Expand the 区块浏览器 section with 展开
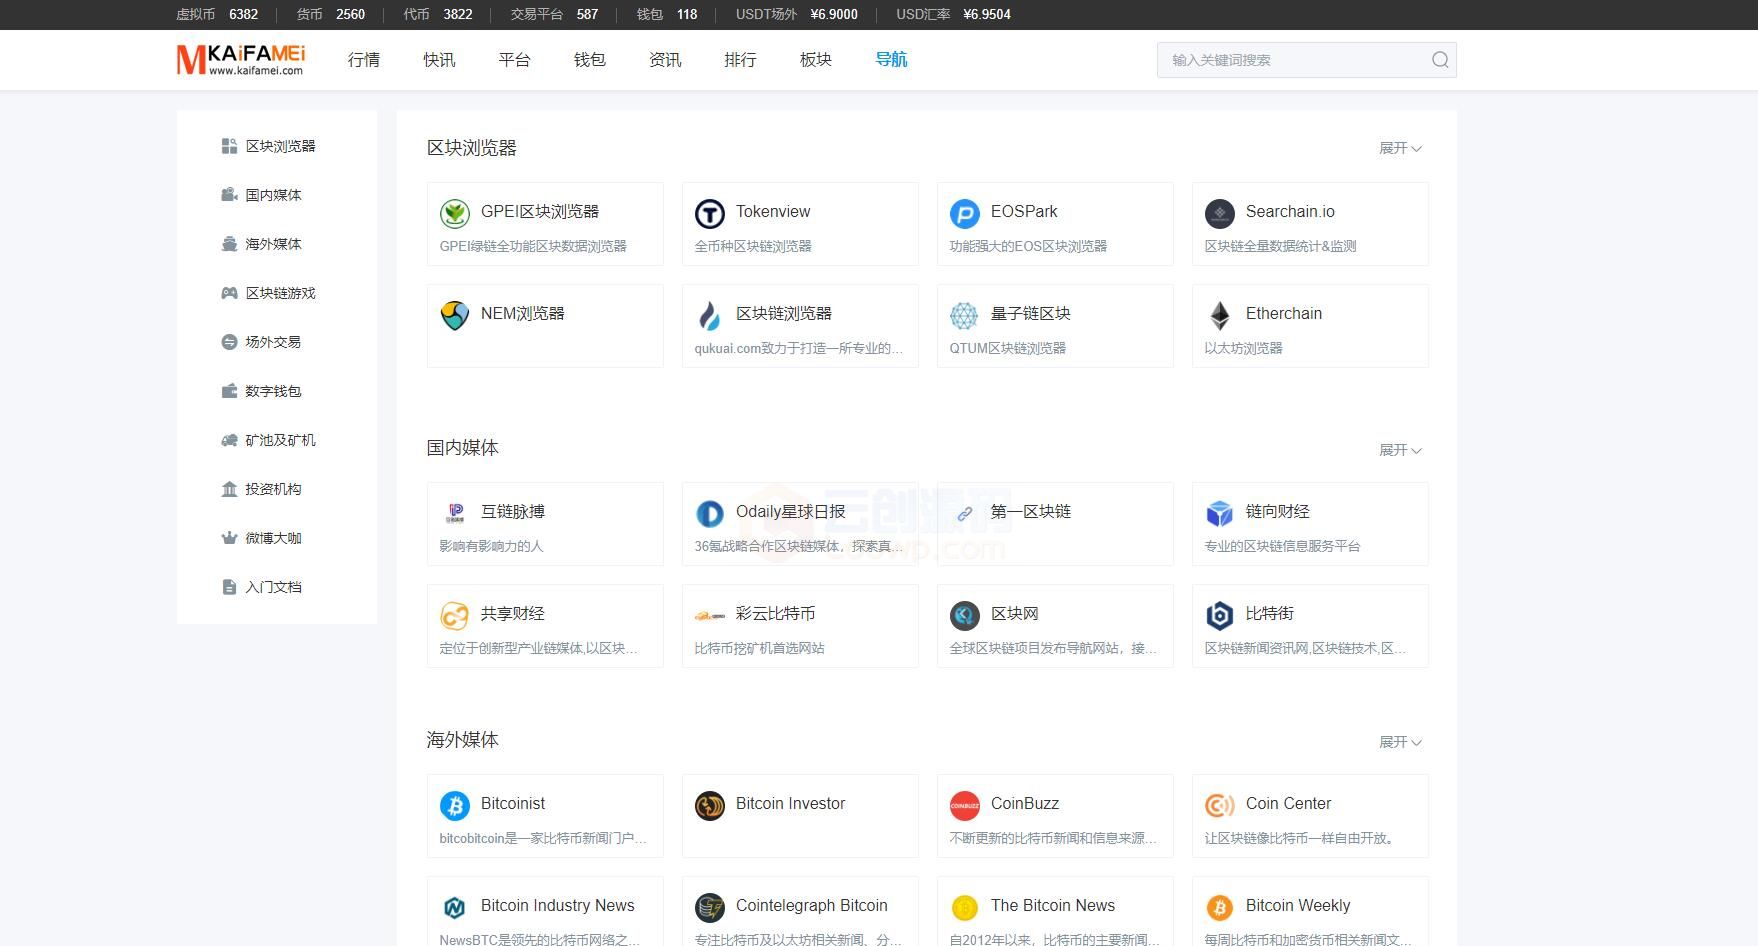Screen dimensions: 1758x946 pyautogui.click(x=1400, y=148)
